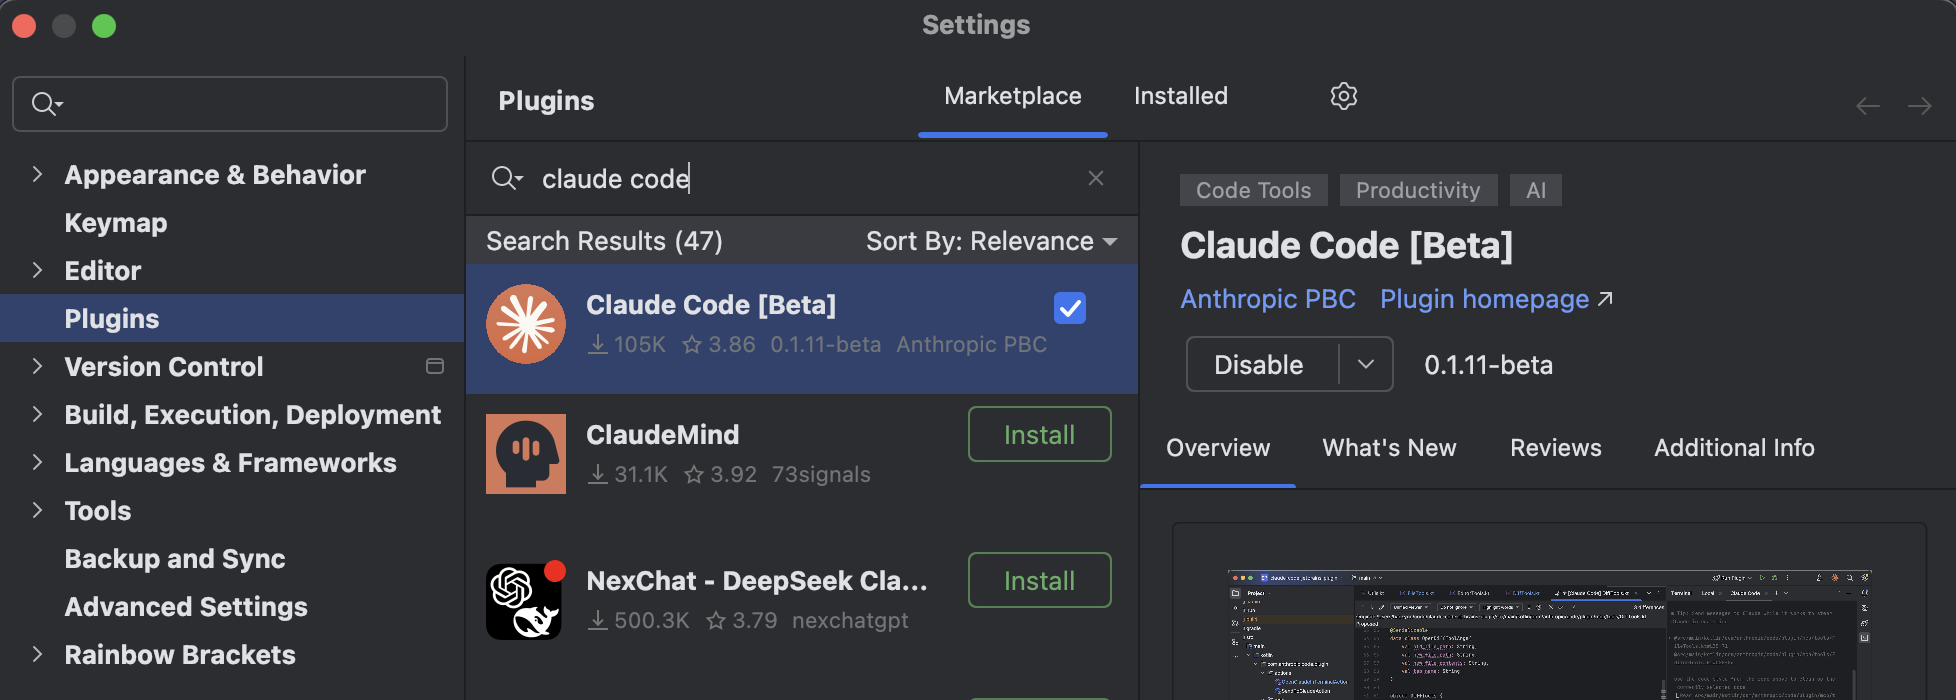Click ClaudeMind star rating 3.92
Image resolution: width=1956 pixels, height=700 pixels.
tap(720, 474)
